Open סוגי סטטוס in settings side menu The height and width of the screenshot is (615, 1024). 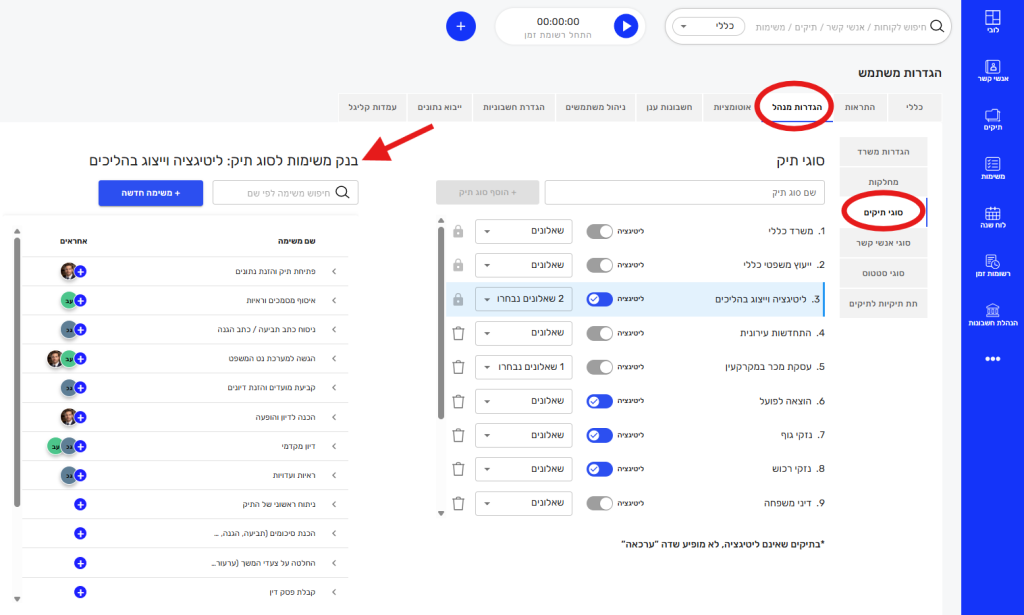pos(883,272)
